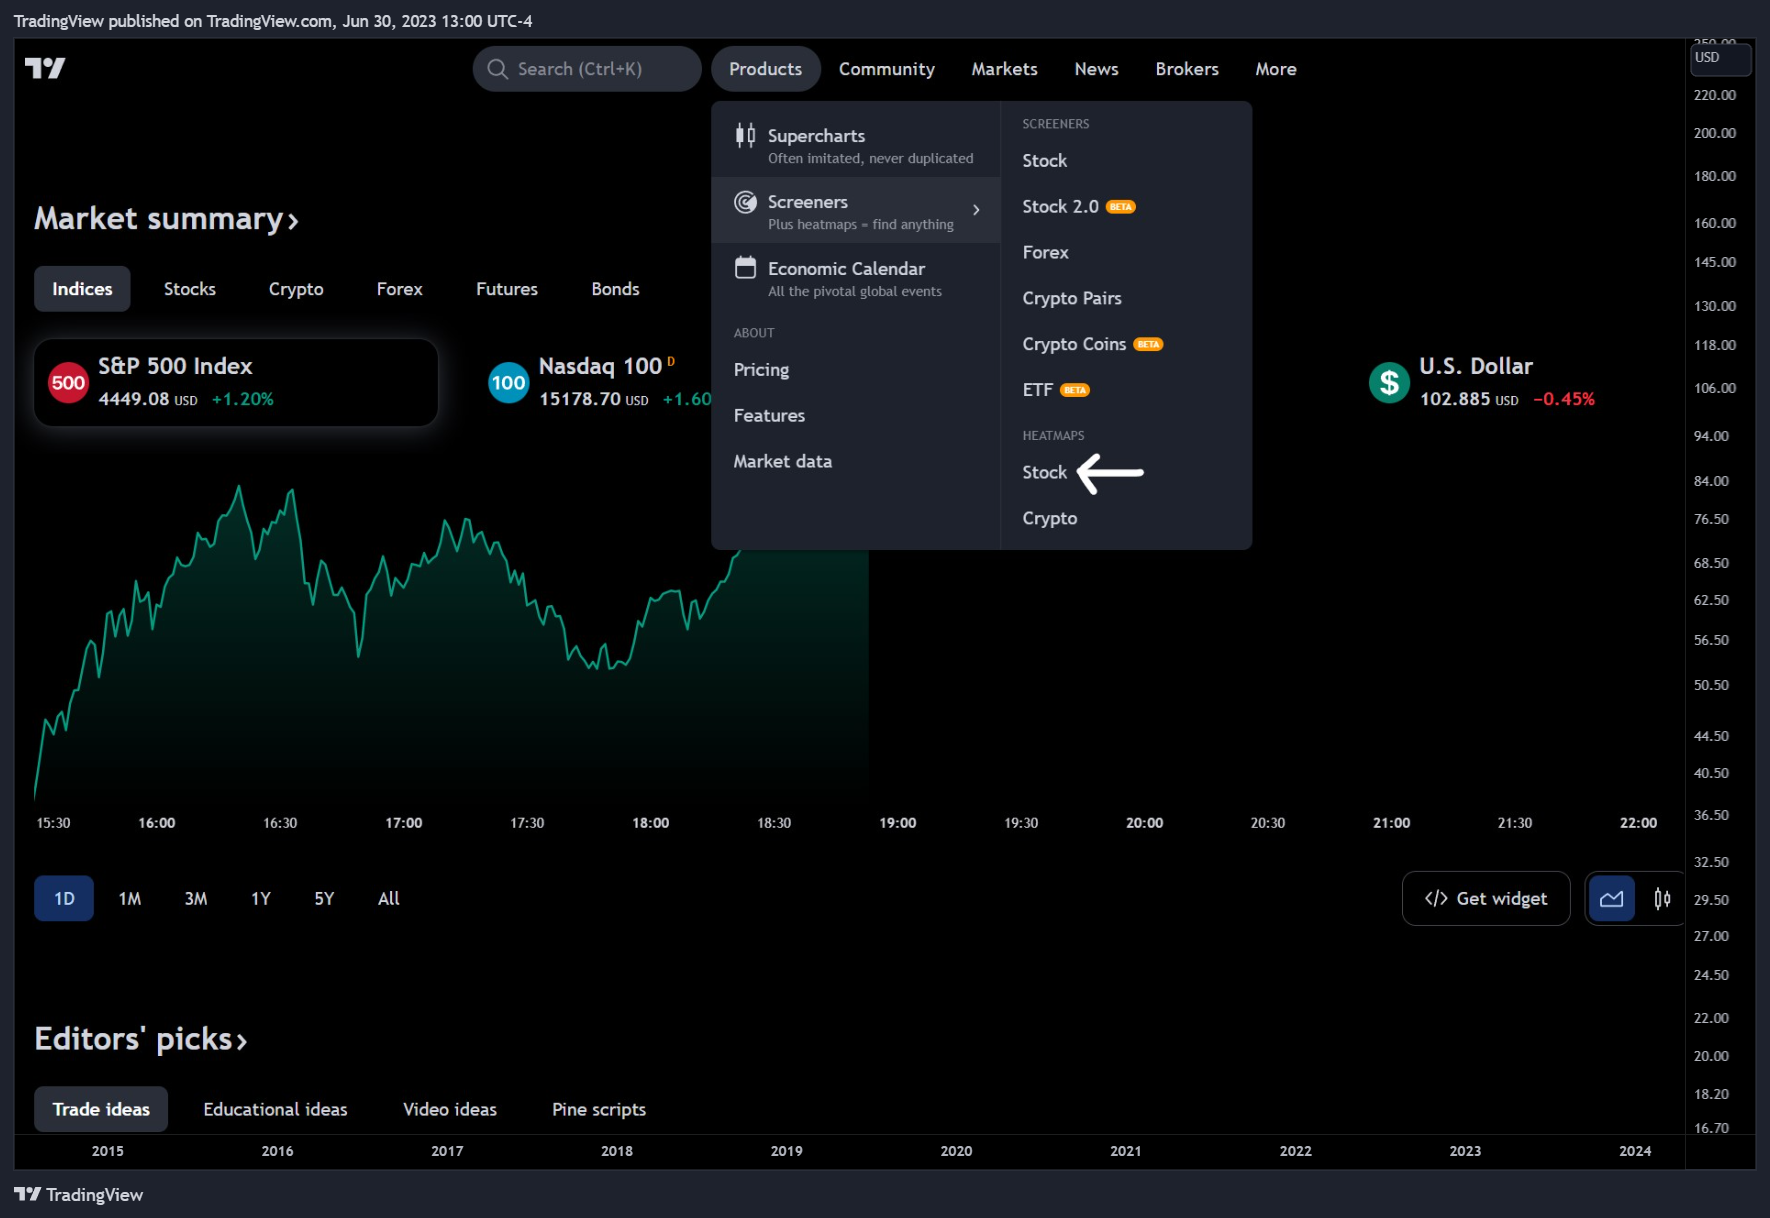This screenshot has height=1218, width=1770.
Task: Open the Pricing link
Action: [x=761, y=370]
